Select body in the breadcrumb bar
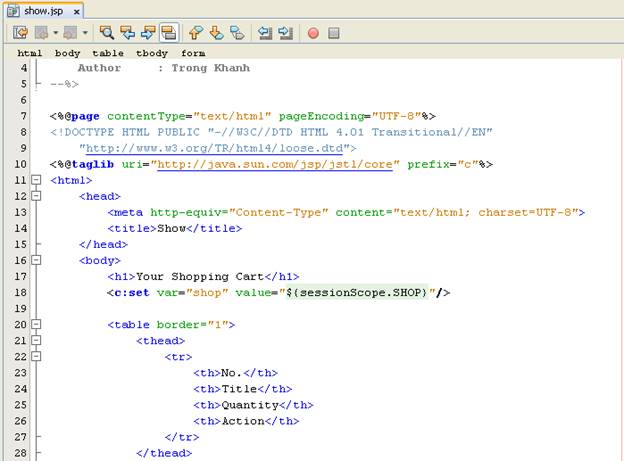 tap(67, 53)
